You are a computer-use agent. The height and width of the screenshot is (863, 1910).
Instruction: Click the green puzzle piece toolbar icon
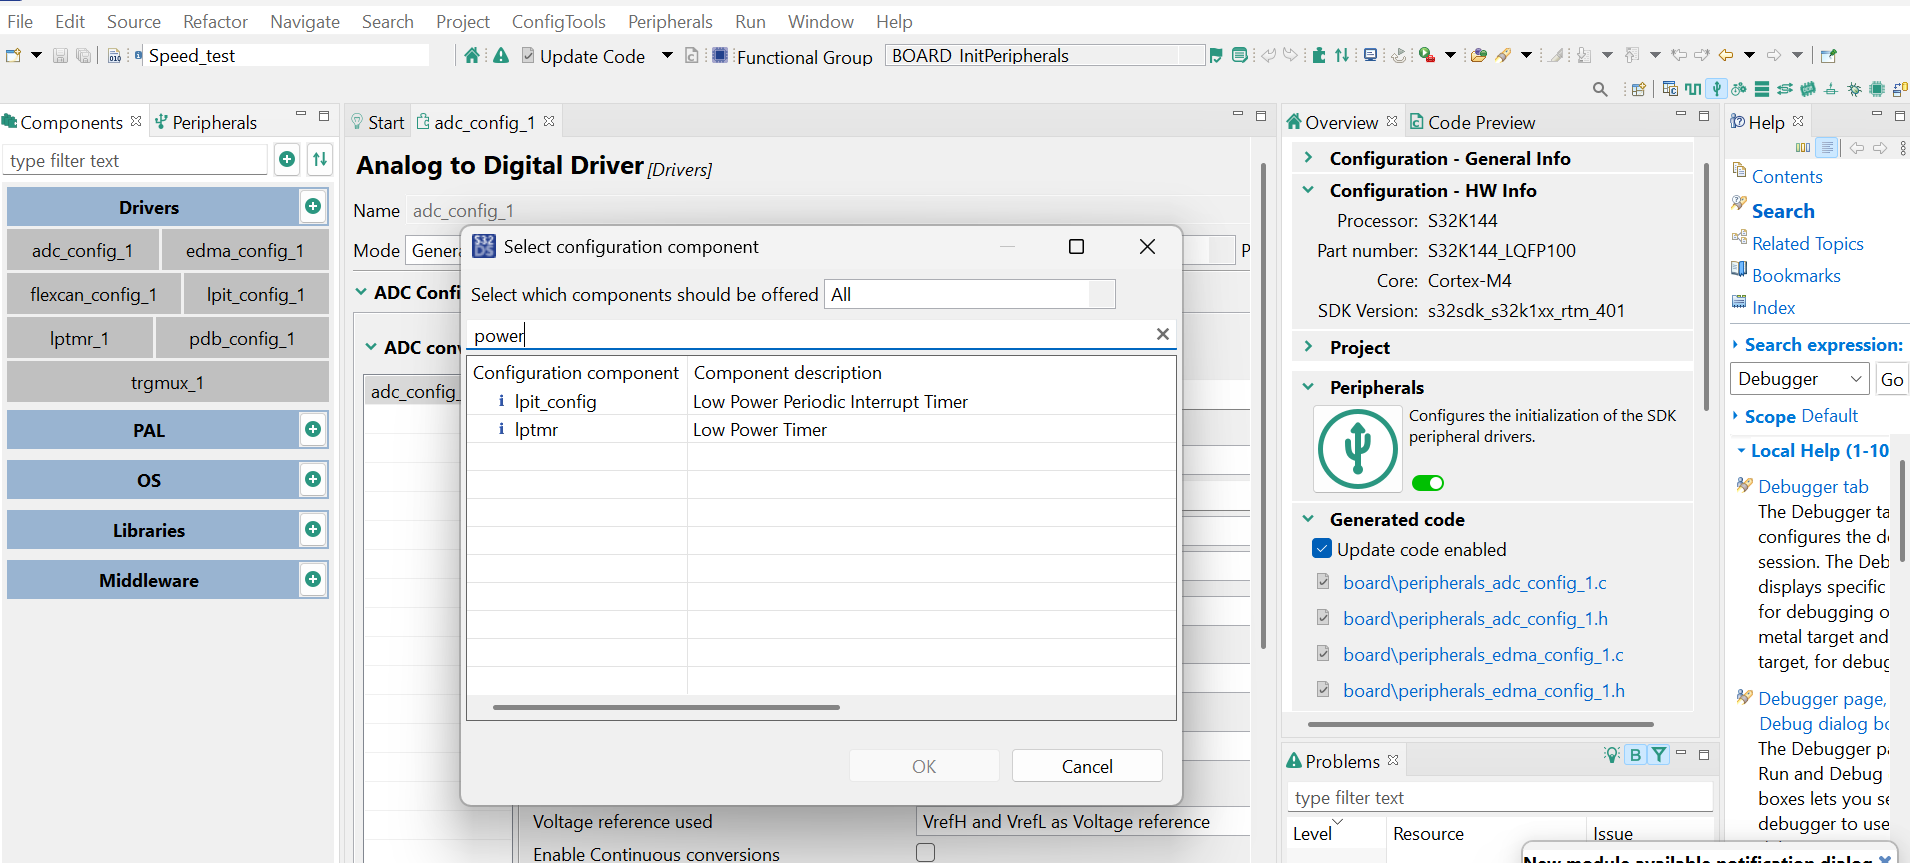click(x=1319, y=56)
